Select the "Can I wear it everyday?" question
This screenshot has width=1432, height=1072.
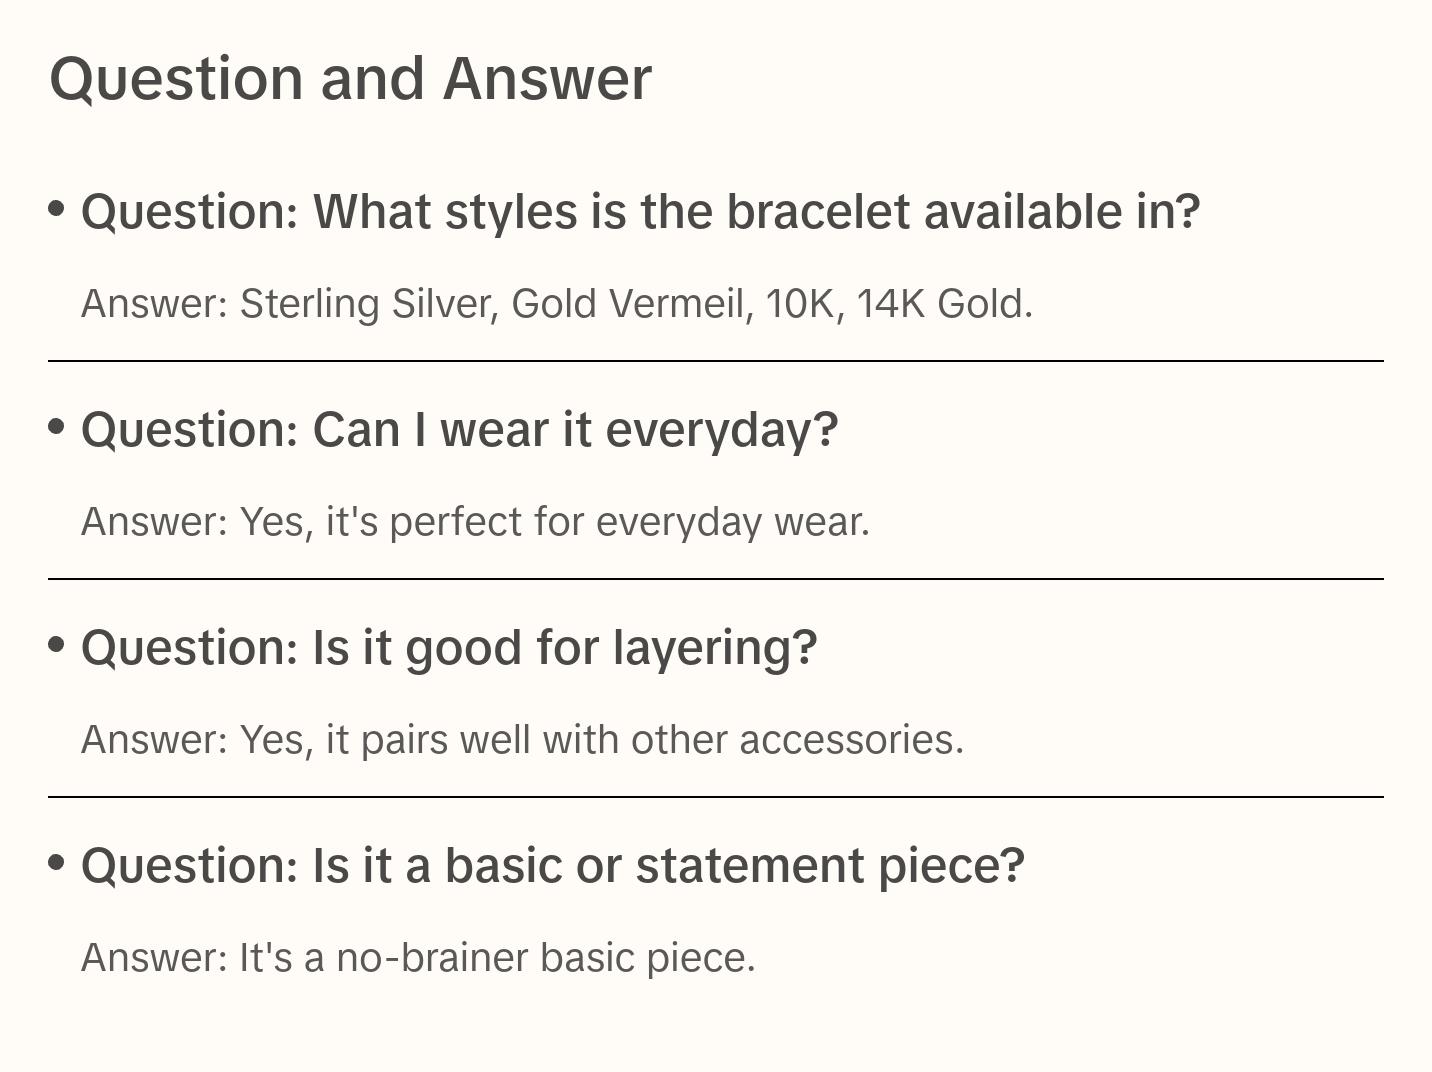pyautogui.click(x=459, y=430)
